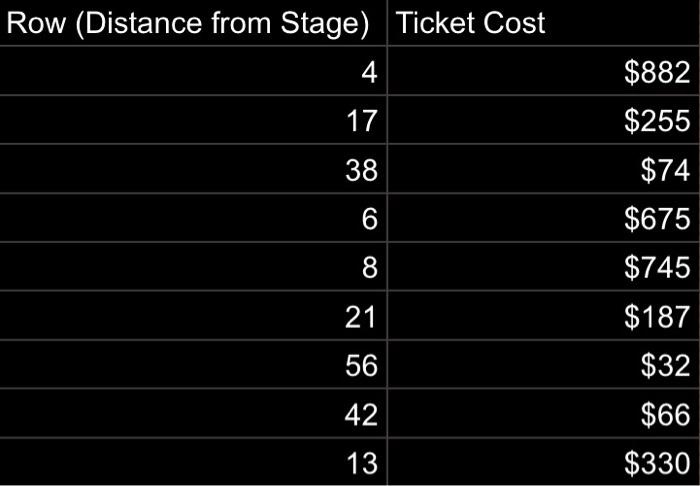Click the cell with row value 13

(x=193, y=461)
